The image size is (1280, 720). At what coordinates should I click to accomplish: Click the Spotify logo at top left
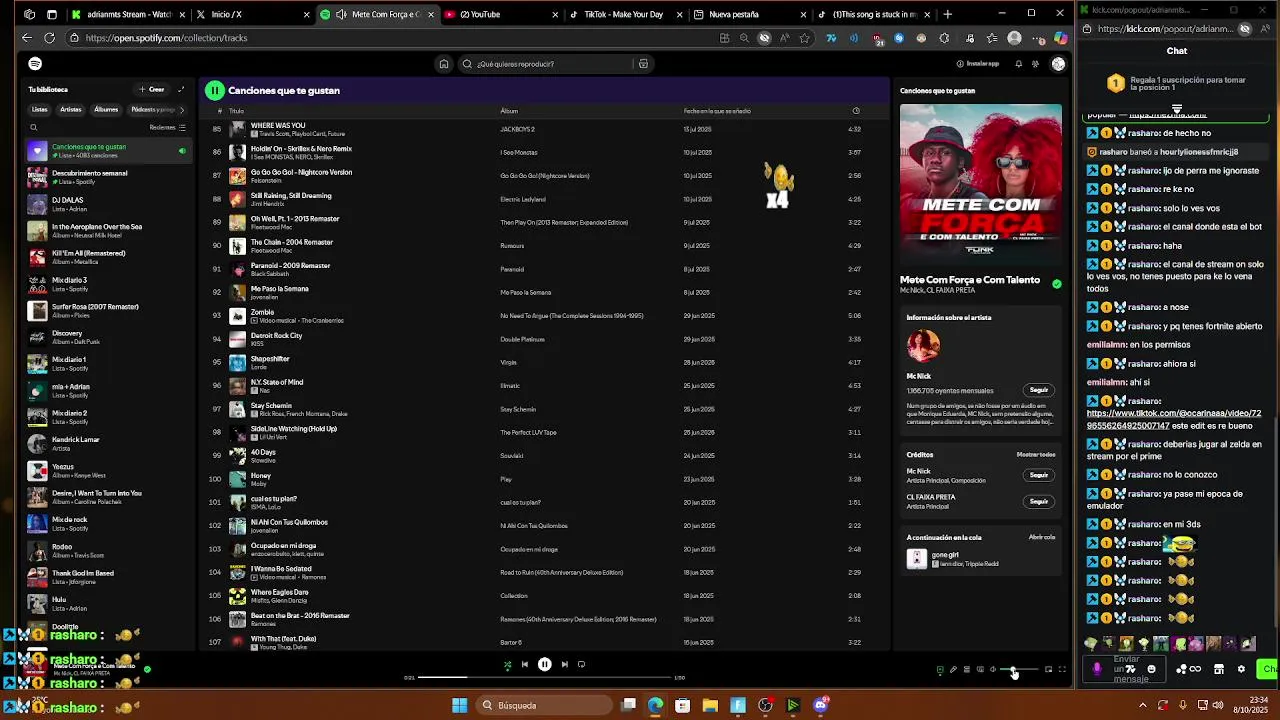tap(35, 63)
